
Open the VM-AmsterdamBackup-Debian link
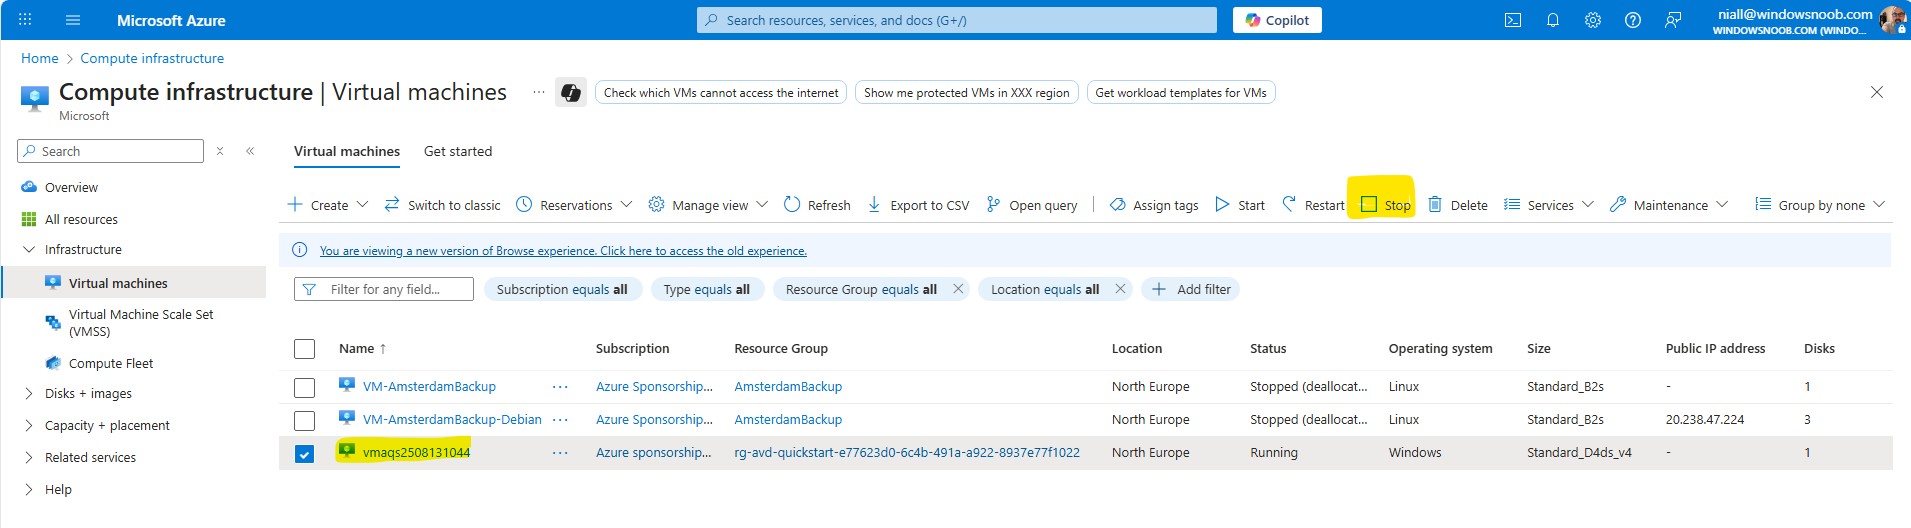[452, 420]
